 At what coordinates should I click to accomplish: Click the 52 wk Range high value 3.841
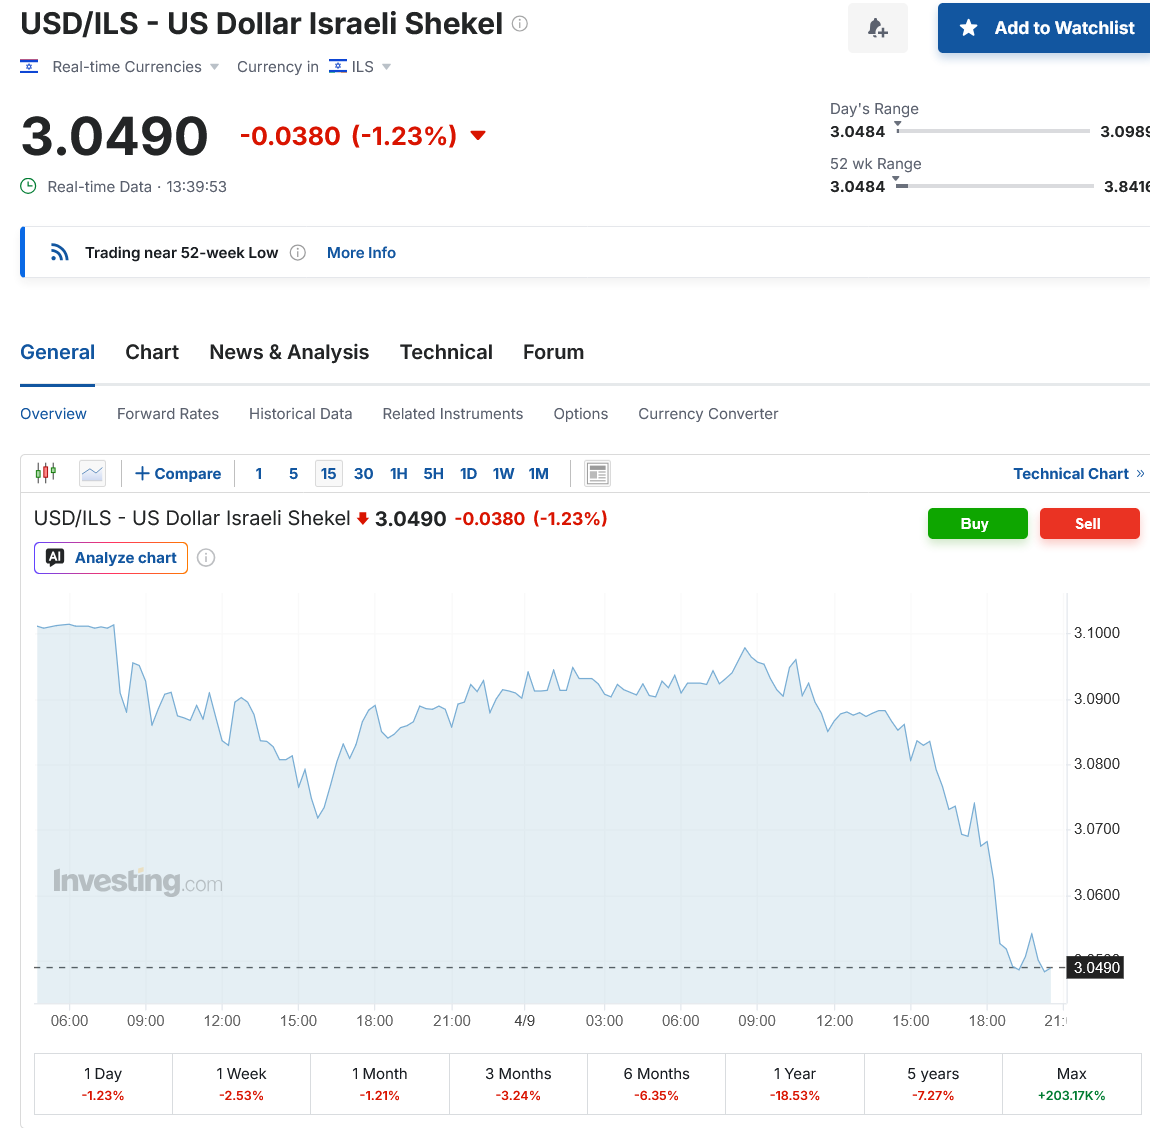point(1127,186)
